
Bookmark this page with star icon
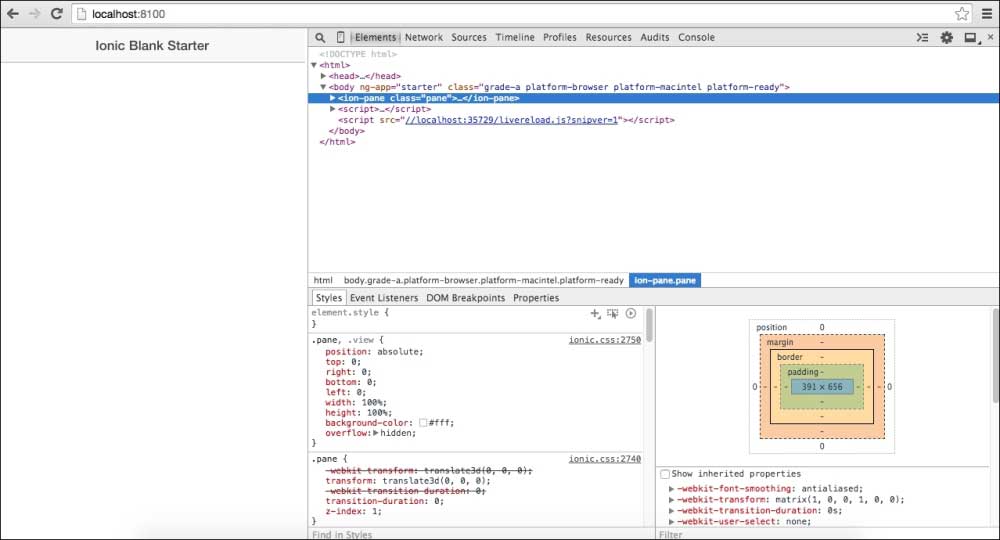pos(962,14)
